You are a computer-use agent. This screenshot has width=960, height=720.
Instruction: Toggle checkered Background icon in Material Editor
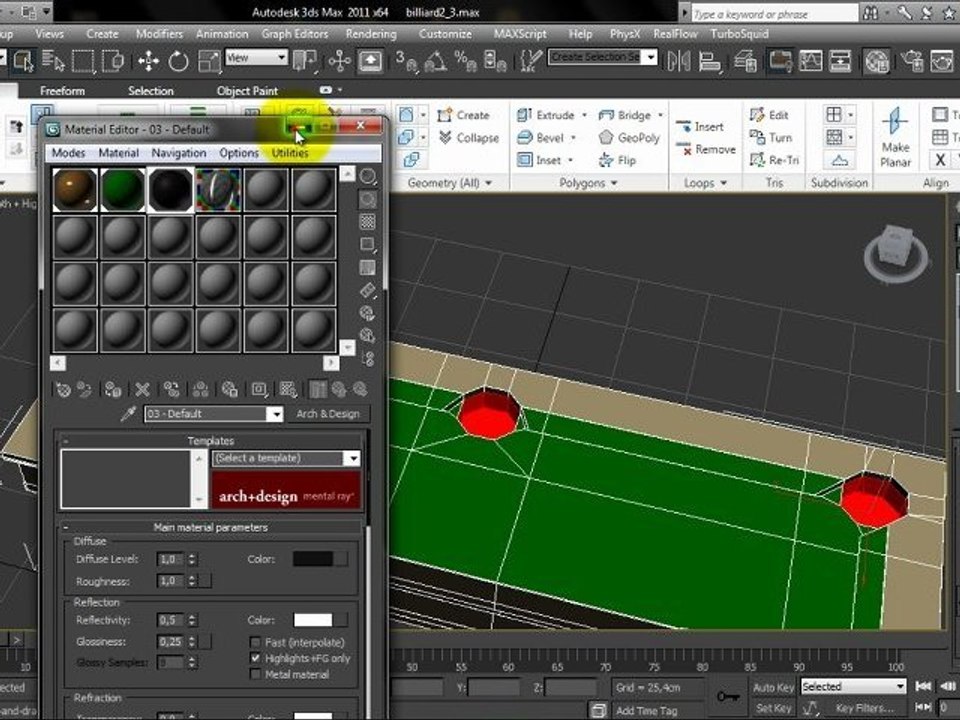367,222
